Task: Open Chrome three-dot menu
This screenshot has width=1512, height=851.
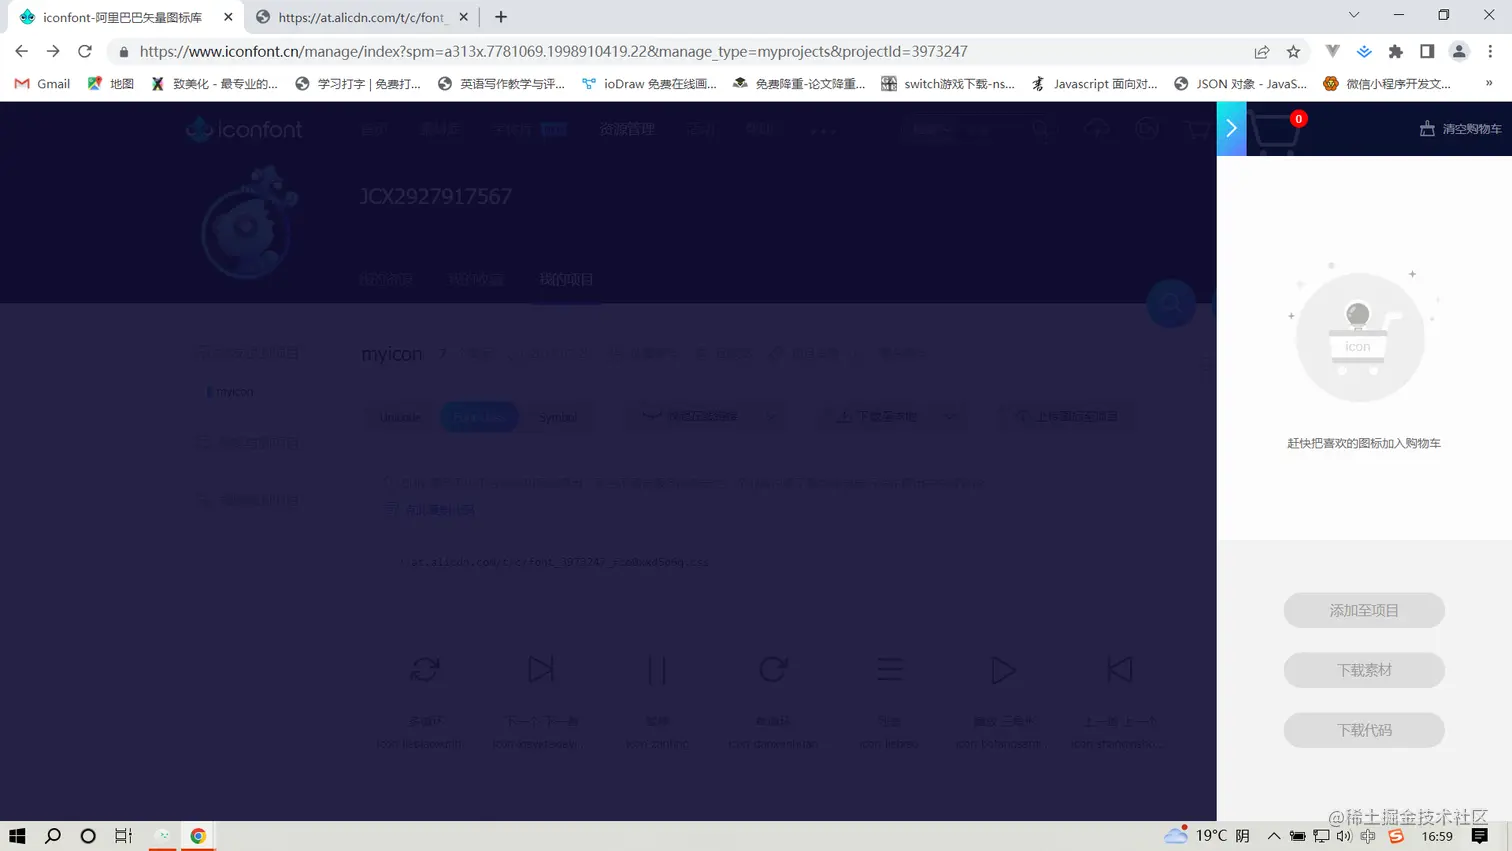Action: tap(1490, 51)
